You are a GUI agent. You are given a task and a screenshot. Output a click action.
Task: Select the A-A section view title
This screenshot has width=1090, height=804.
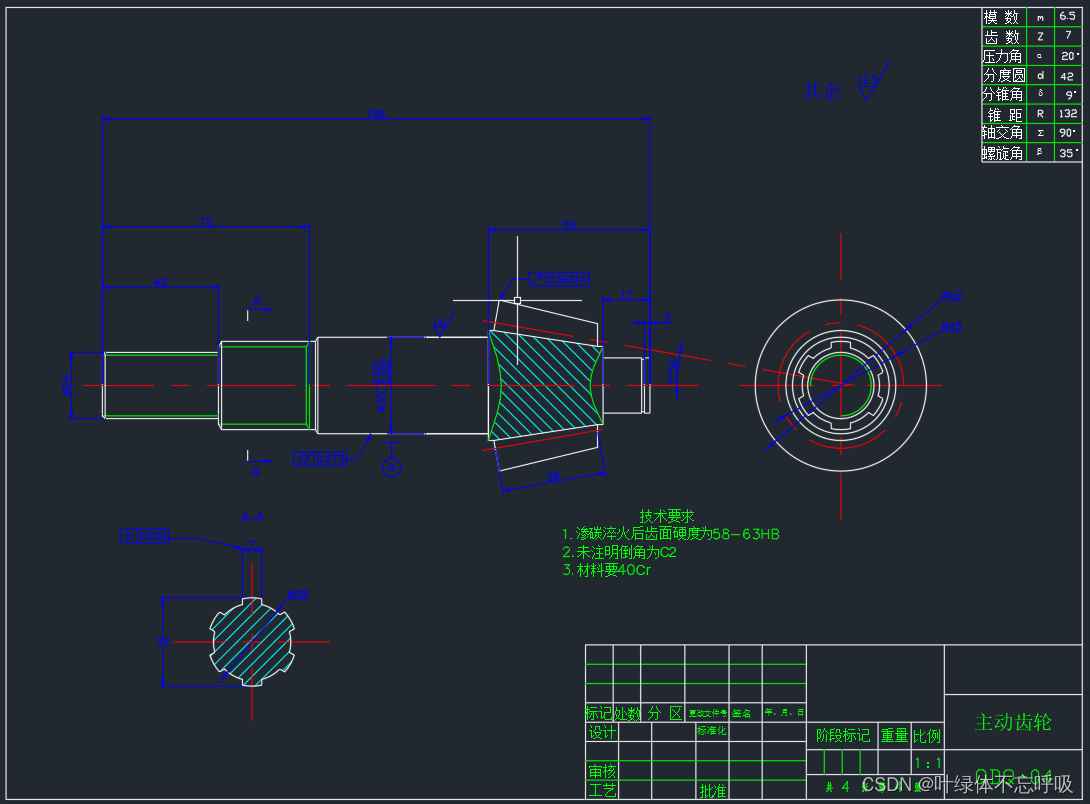point(252,517)
